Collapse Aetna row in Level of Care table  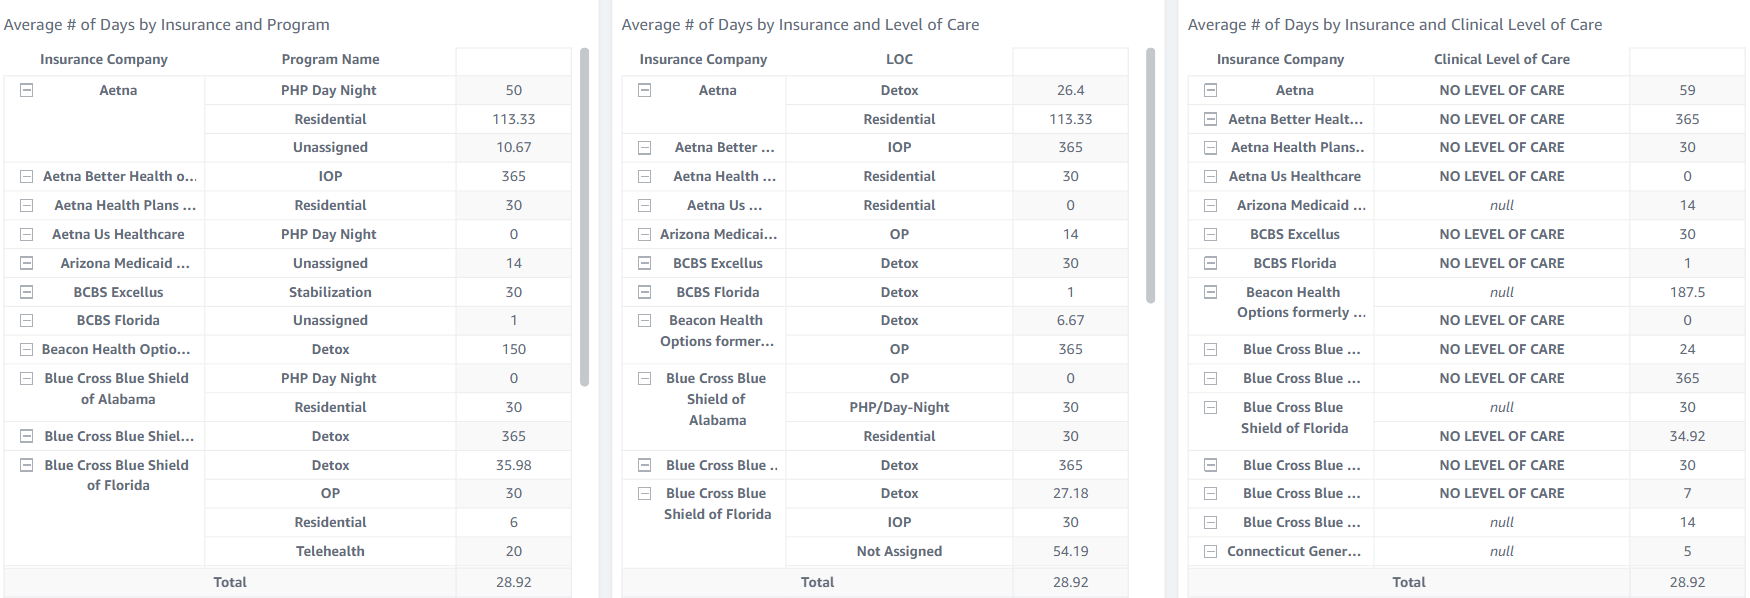645,90
